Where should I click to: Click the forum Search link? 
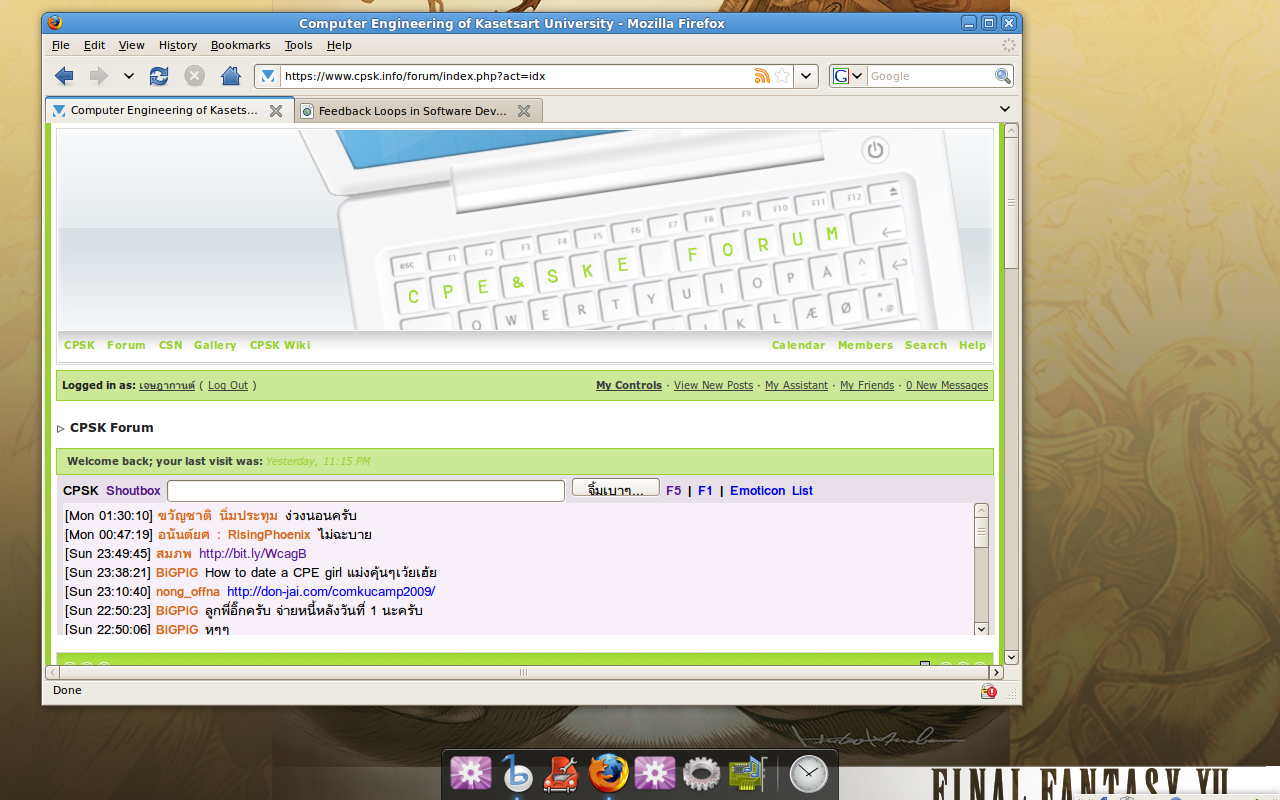coord(926,345)
